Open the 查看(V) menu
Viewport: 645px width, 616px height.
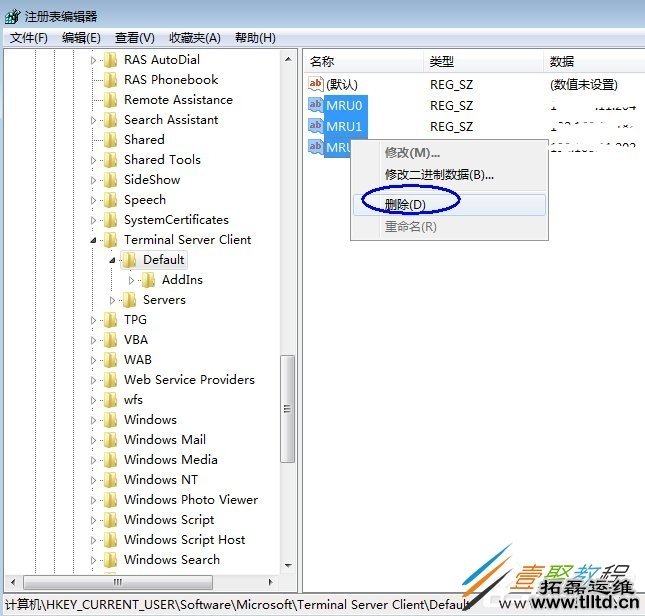click(135, 38)
